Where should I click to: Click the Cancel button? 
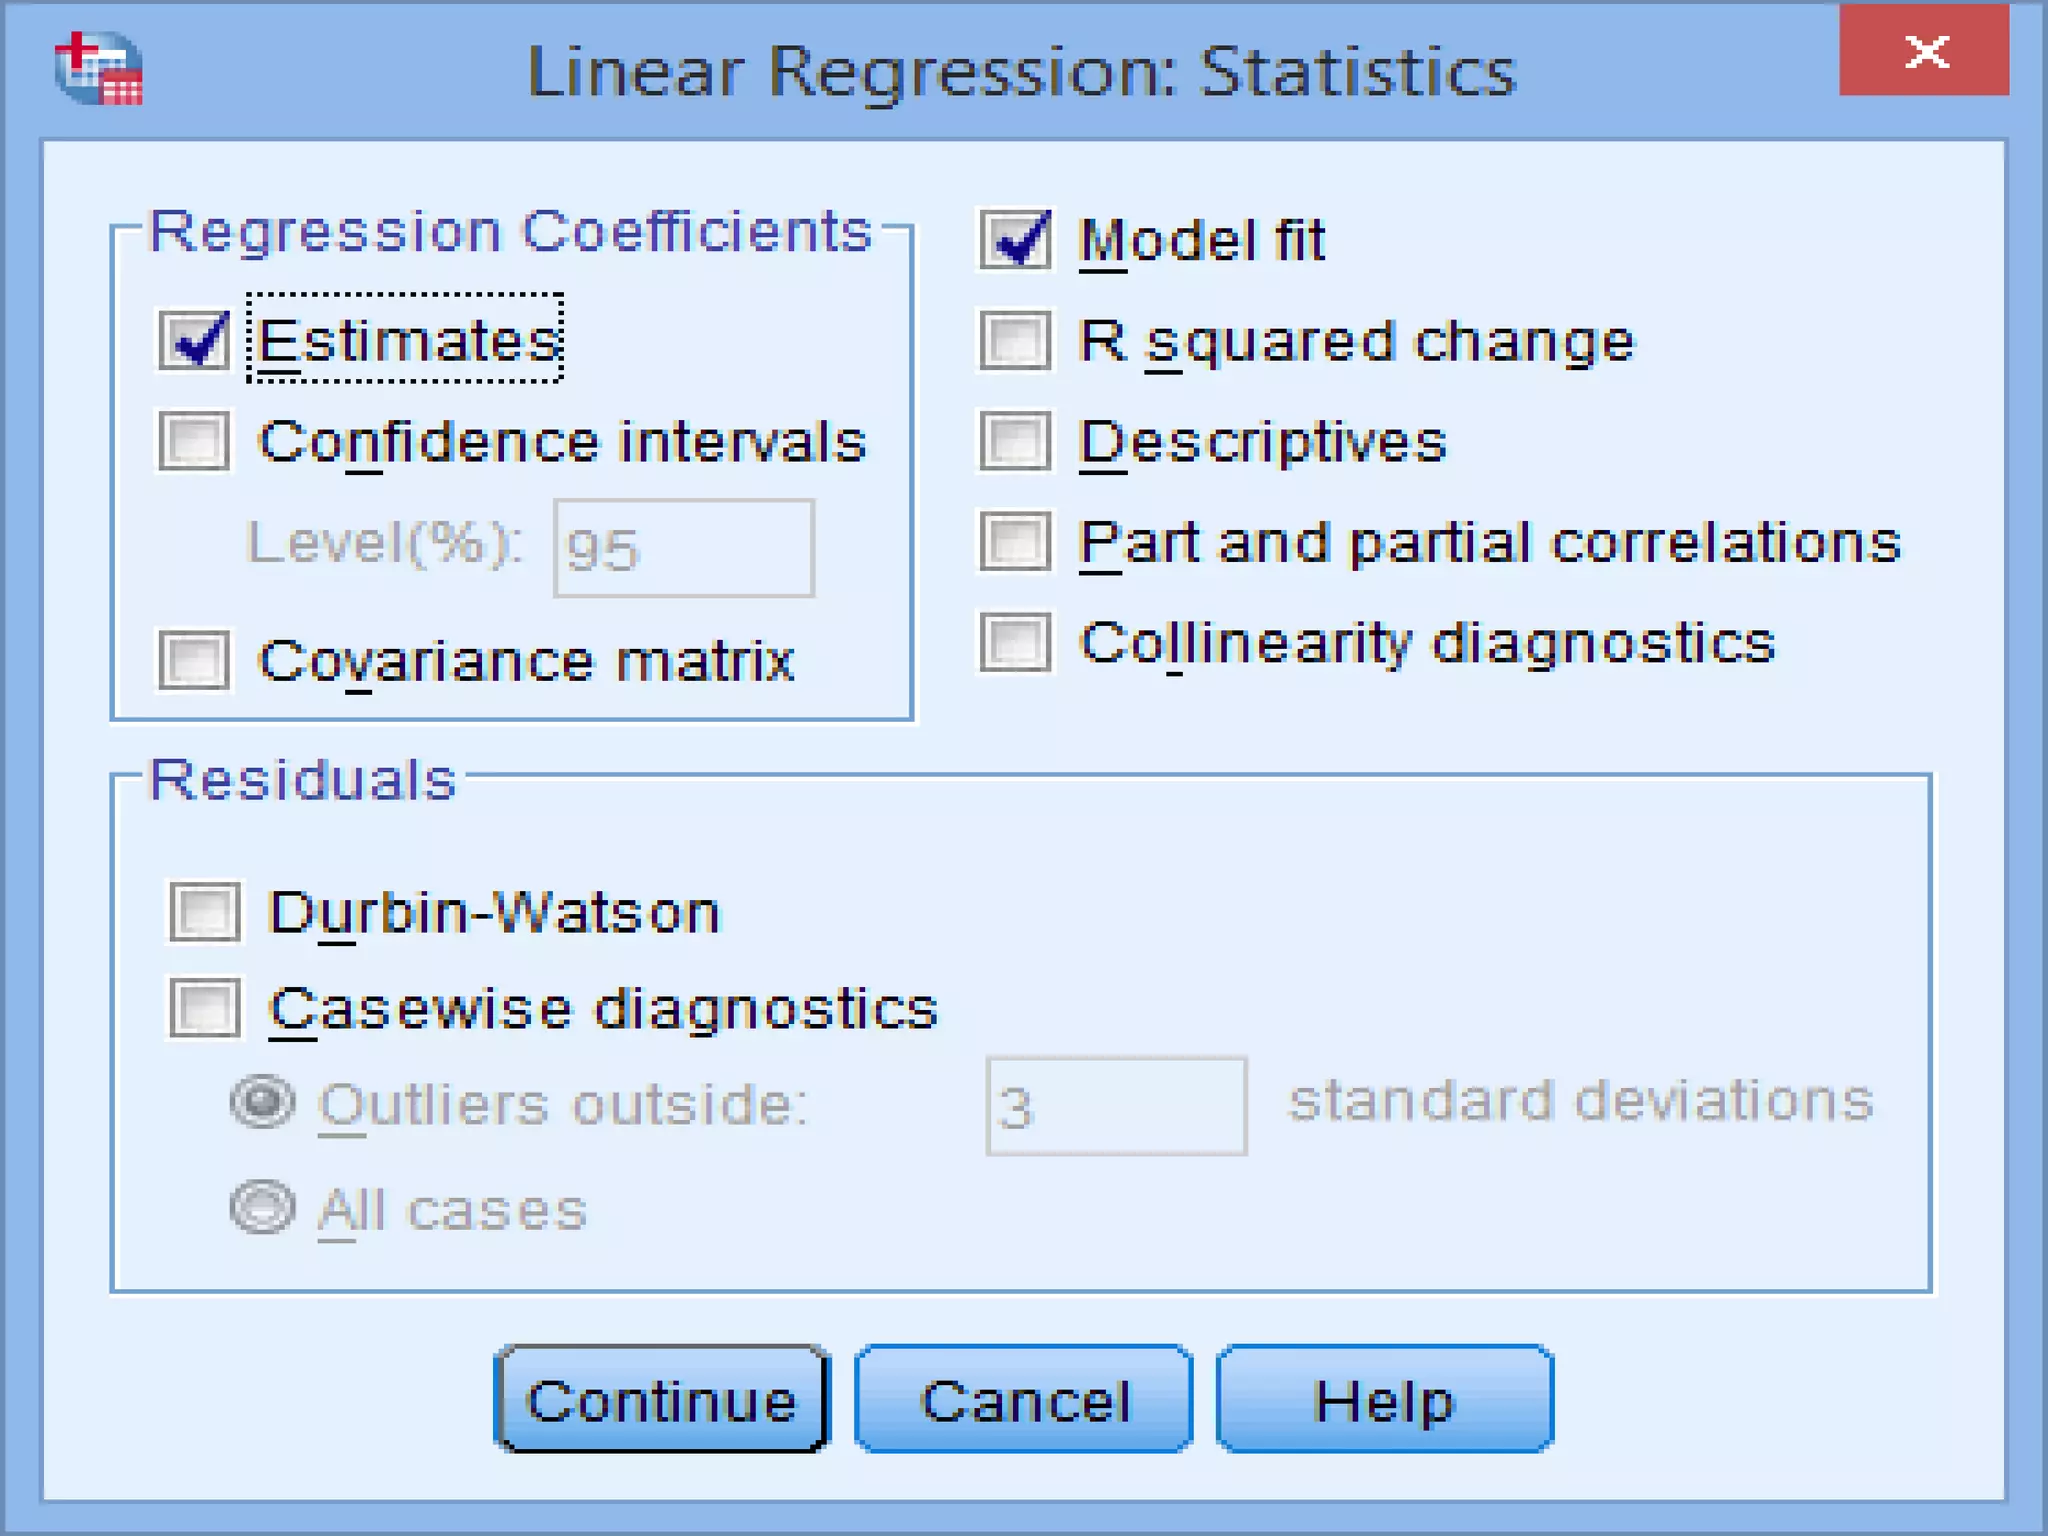[1024, 1400]
